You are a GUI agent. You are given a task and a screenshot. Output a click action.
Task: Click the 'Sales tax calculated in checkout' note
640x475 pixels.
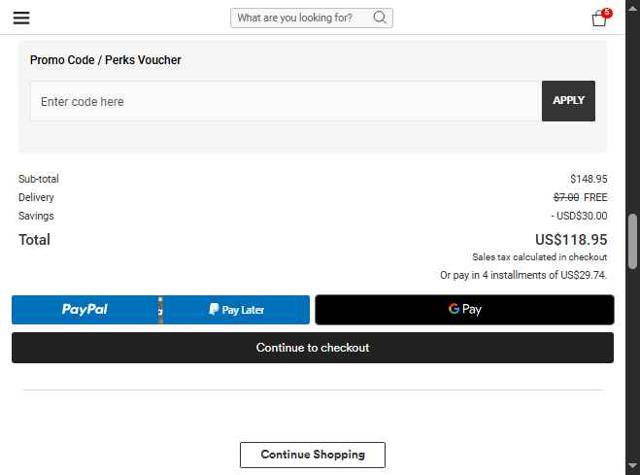539,257
